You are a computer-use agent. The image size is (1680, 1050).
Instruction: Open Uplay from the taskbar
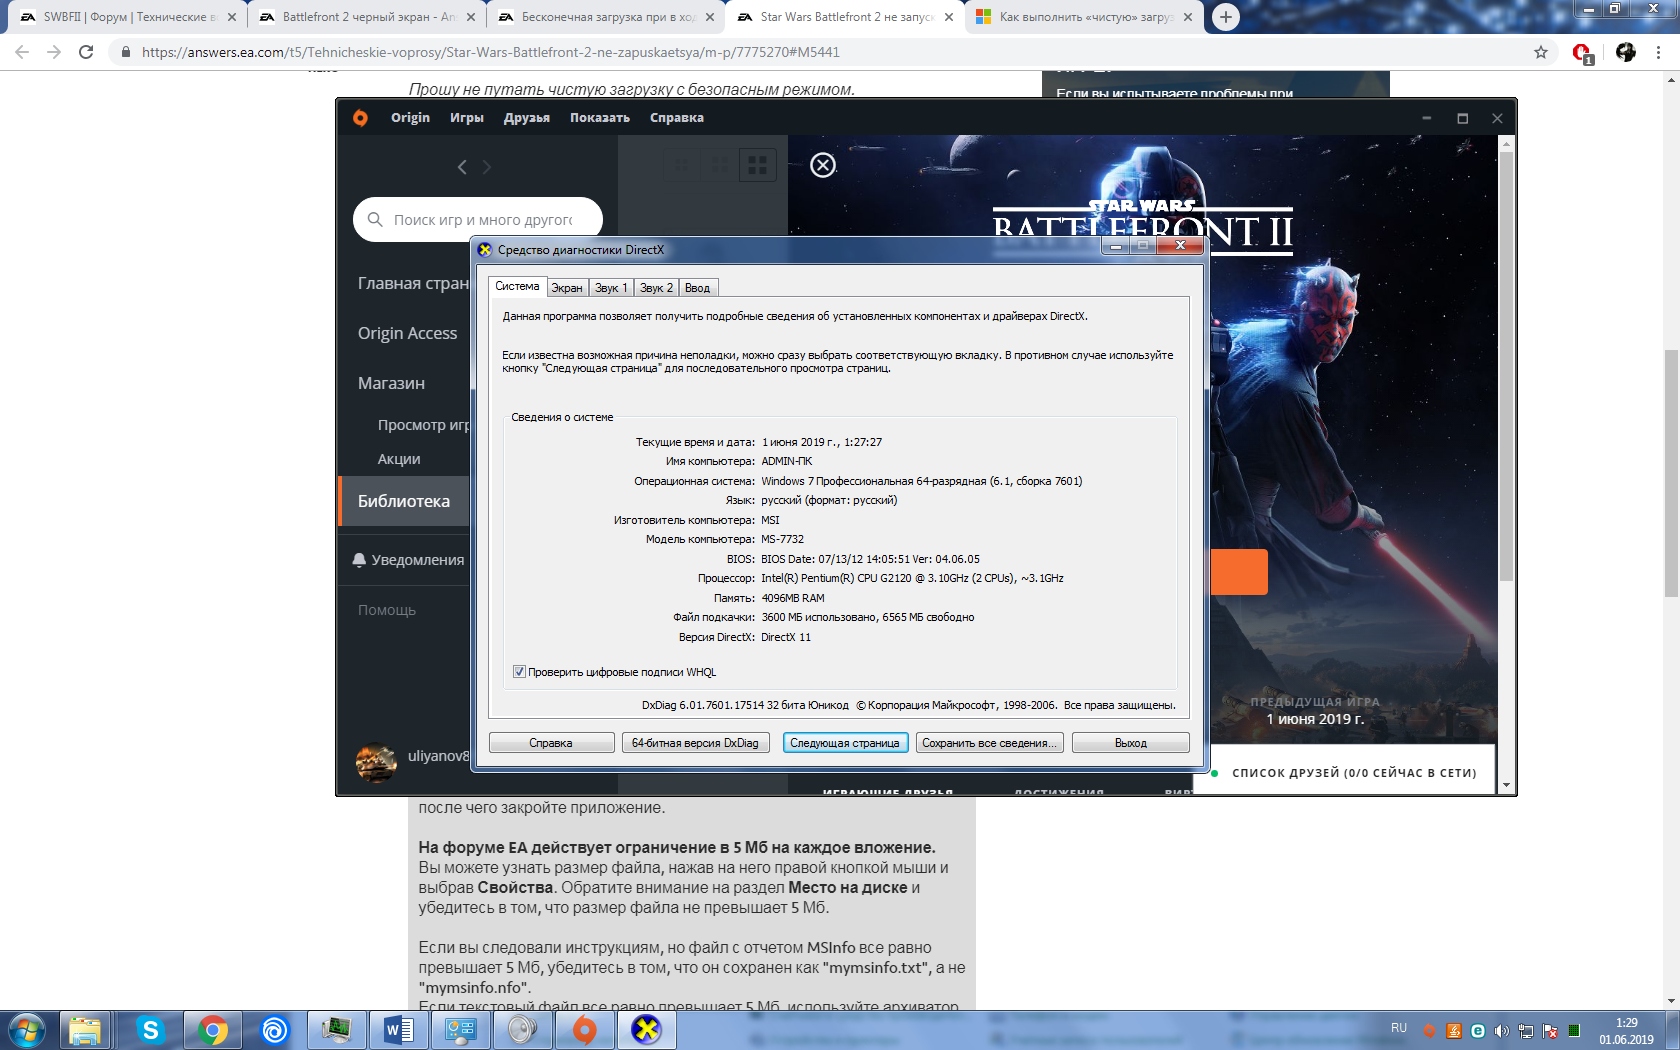274,1030
